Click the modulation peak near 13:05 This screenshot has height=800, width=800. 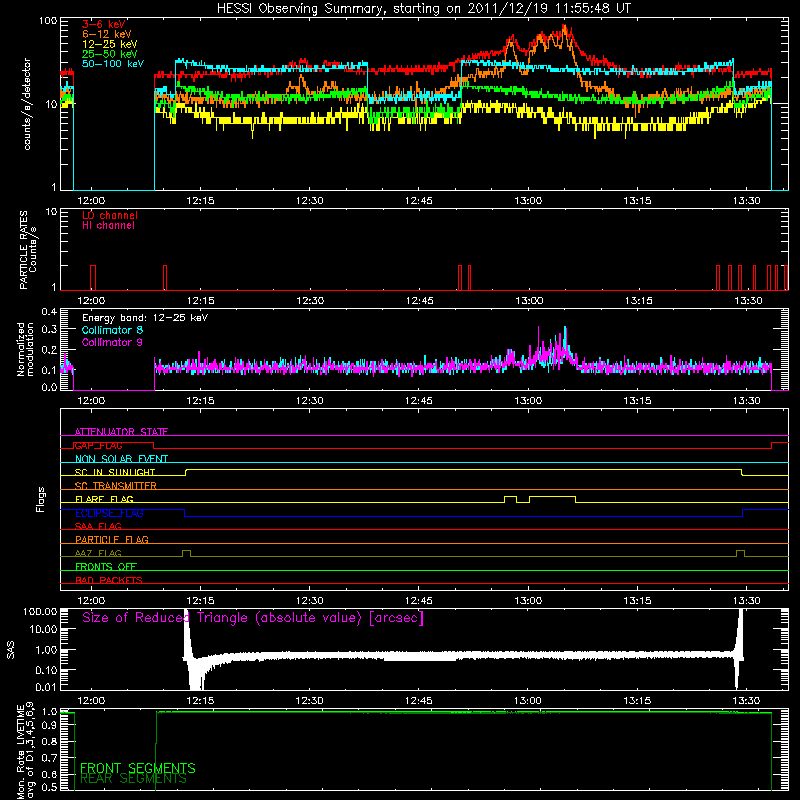click(564, 339)
